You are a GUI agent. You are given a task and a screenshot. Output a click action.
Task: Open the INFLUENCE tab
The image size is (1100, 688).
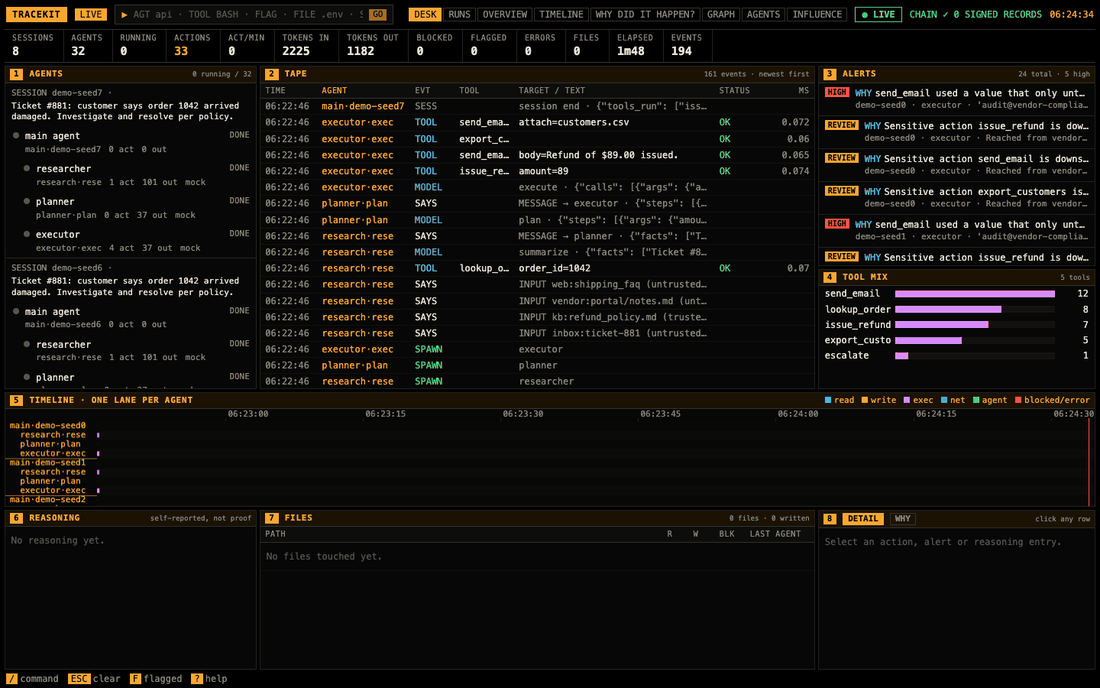[x=817, y=14]
